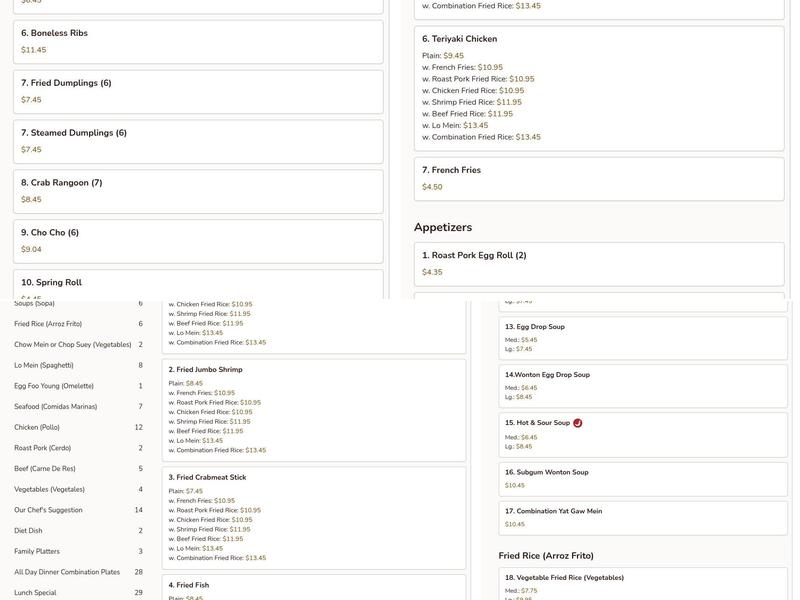The width and height of the screenshot is (800, 600).
Task: Select the Crab Rangoon (7) item
Action: click(x=198, y=191)
